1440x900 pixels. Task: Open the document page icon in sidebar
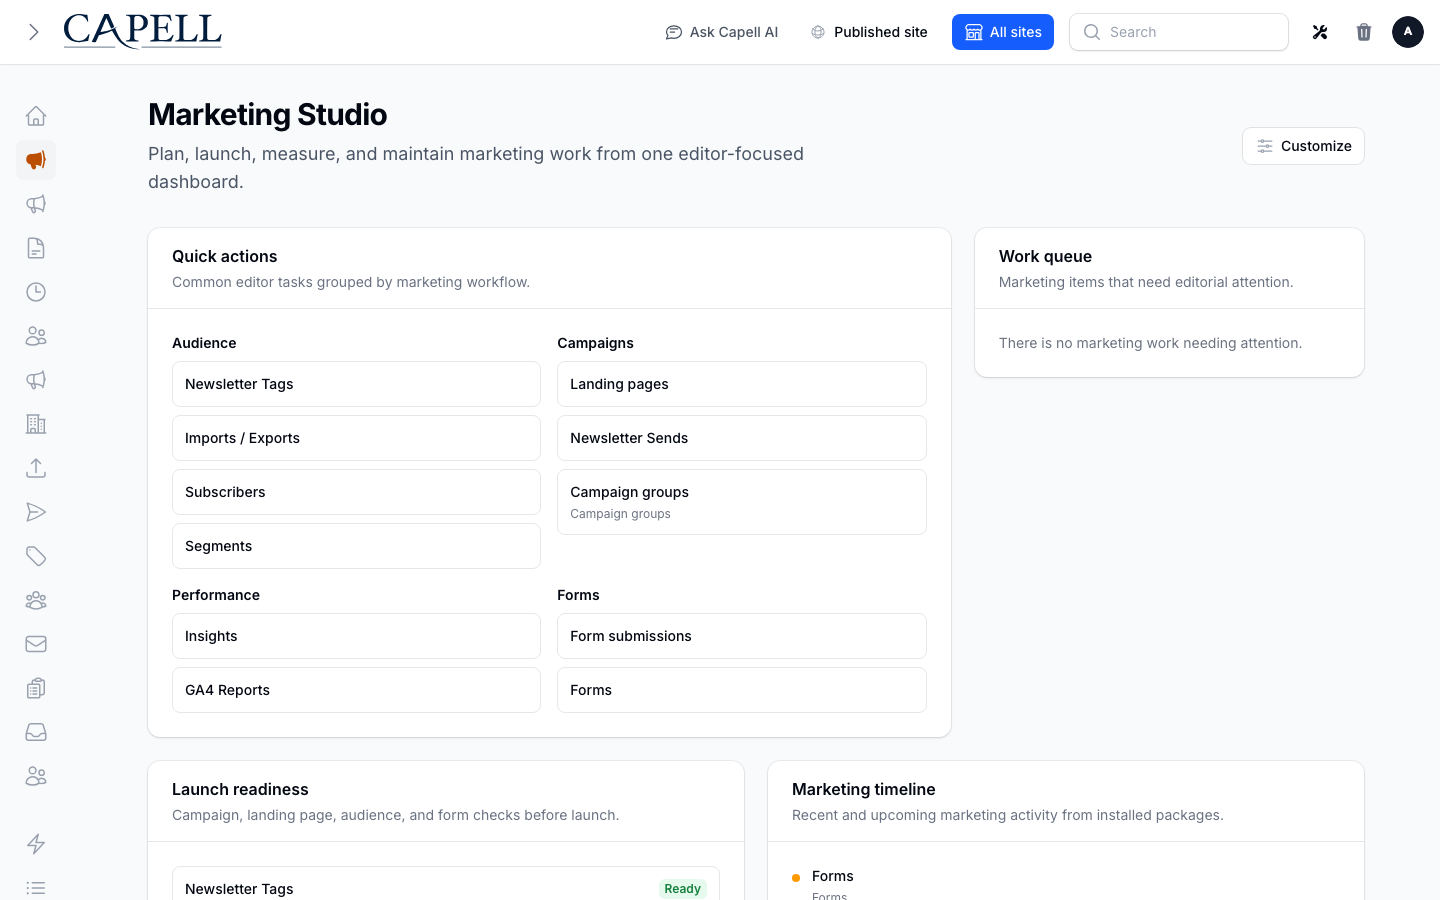[36, 248]
